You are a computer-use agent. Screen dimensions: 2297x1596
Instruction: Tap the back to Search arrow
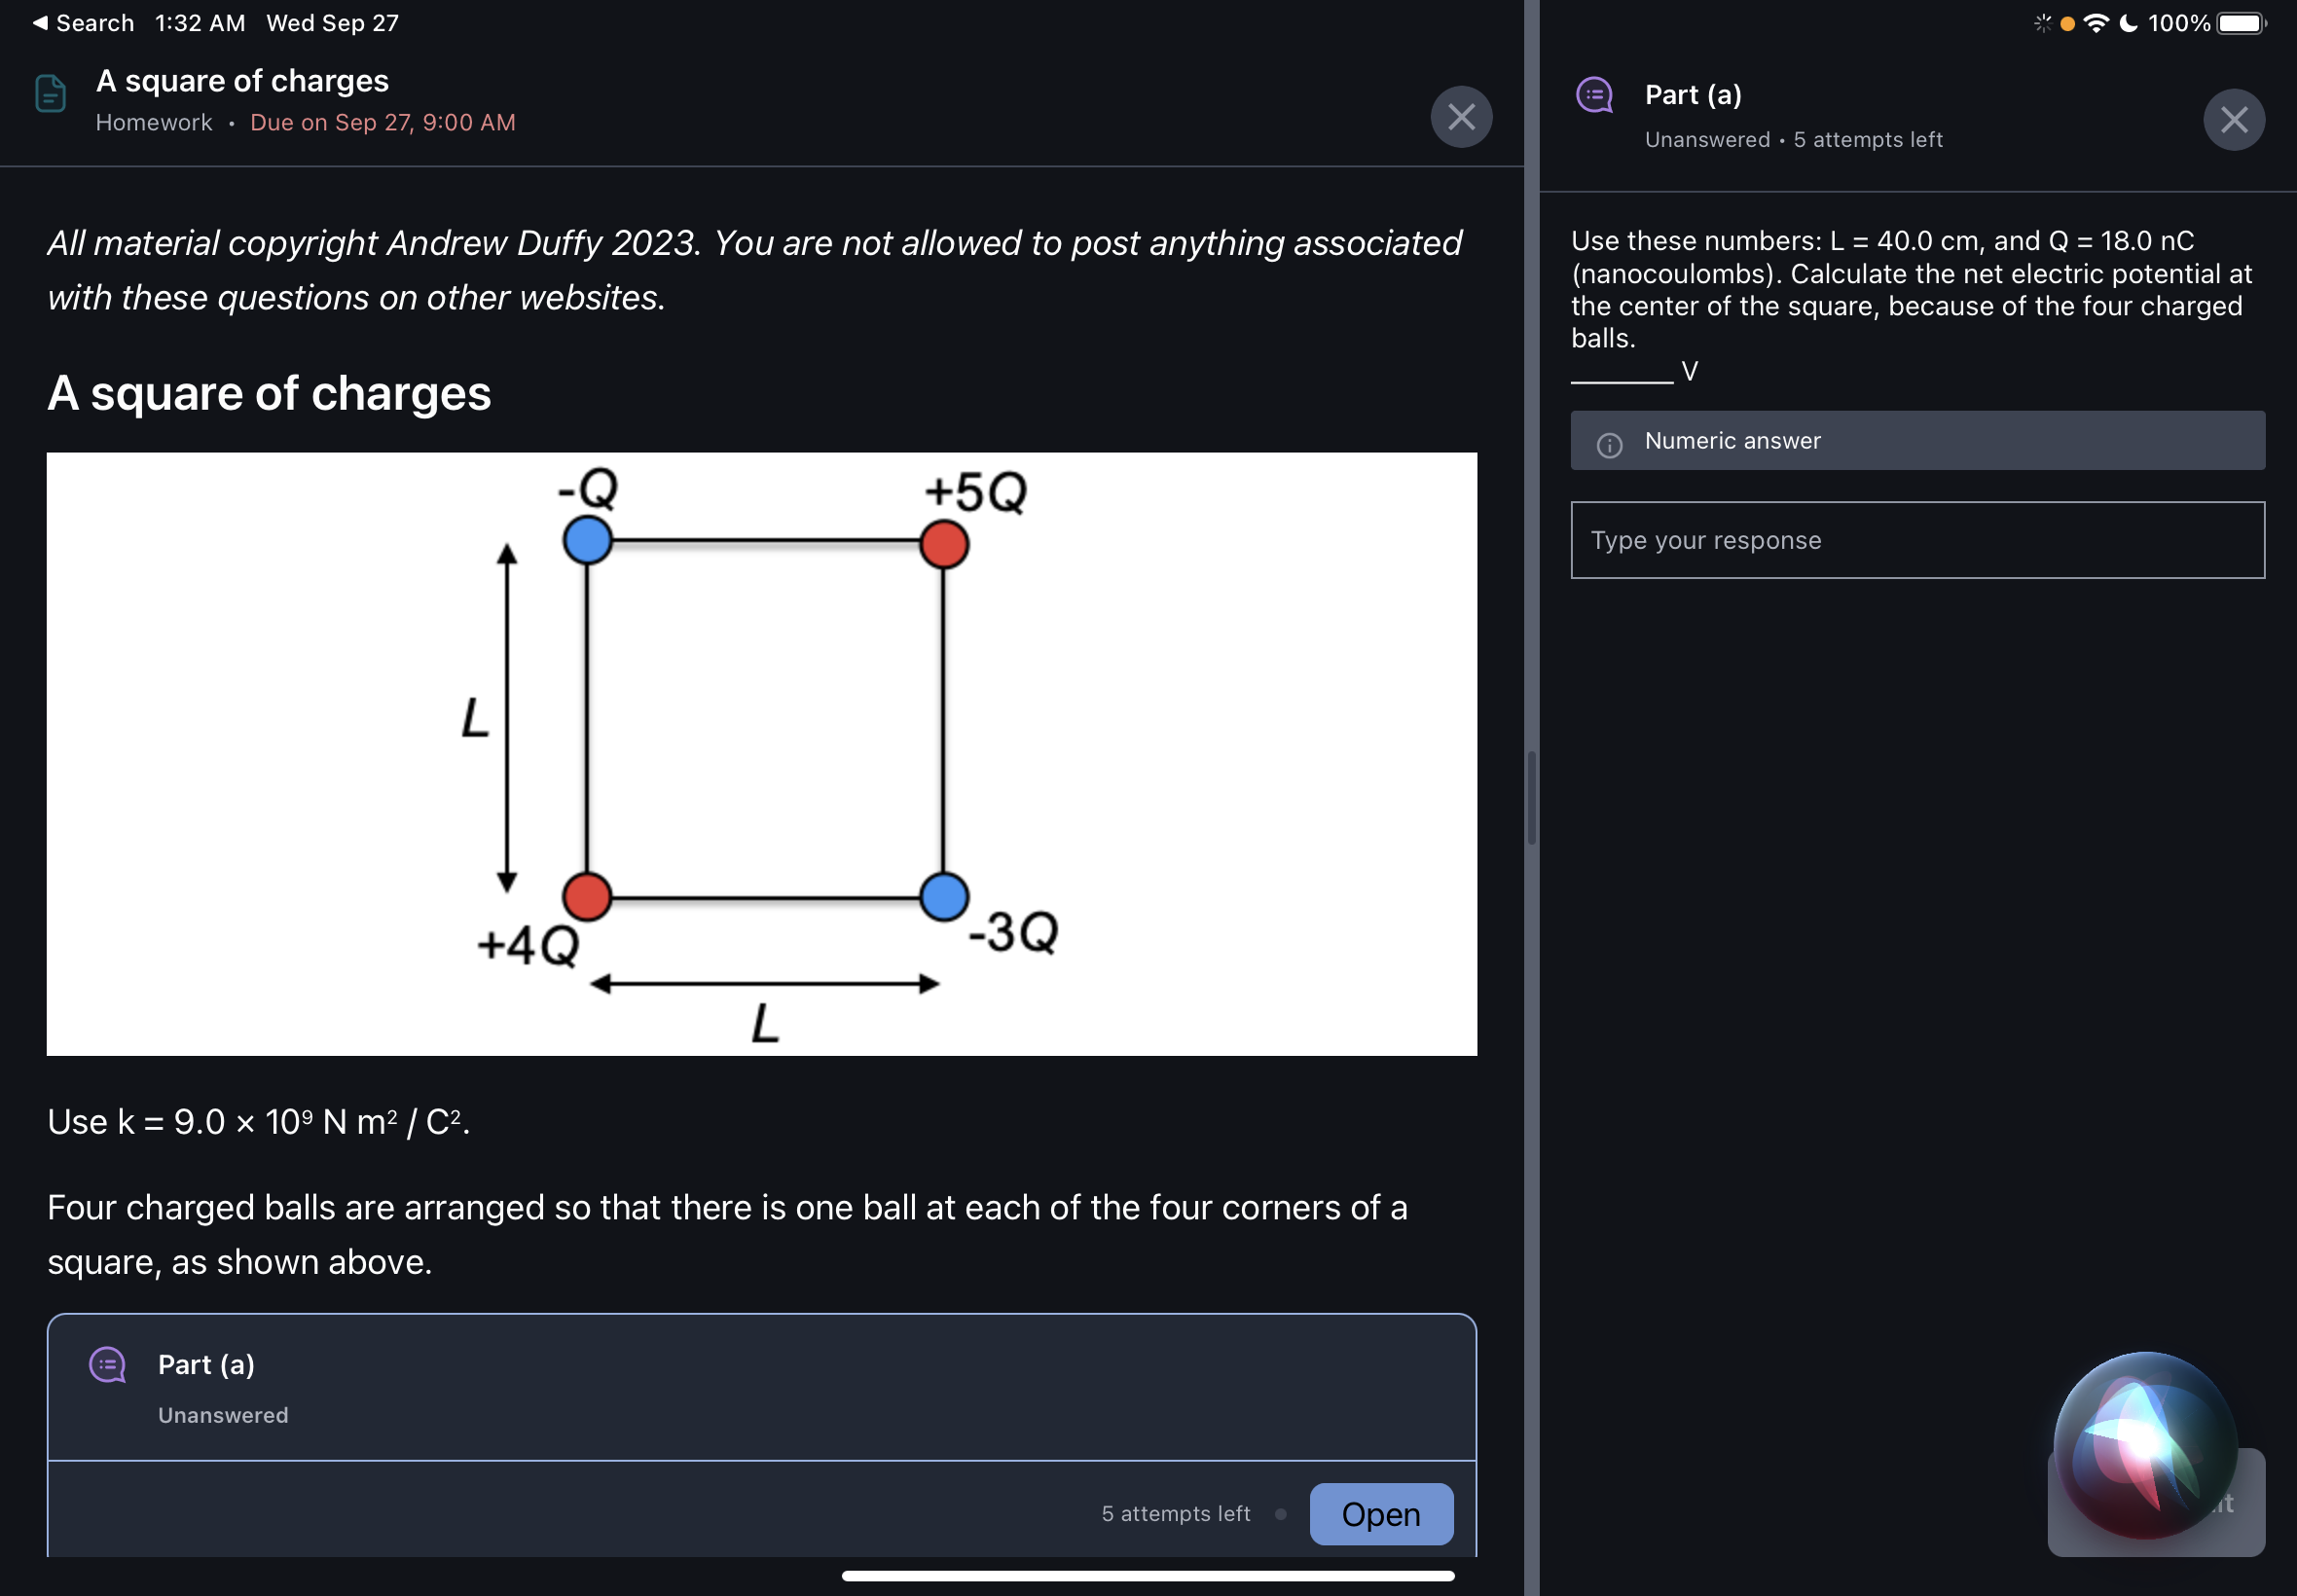[x=40, y=23]
